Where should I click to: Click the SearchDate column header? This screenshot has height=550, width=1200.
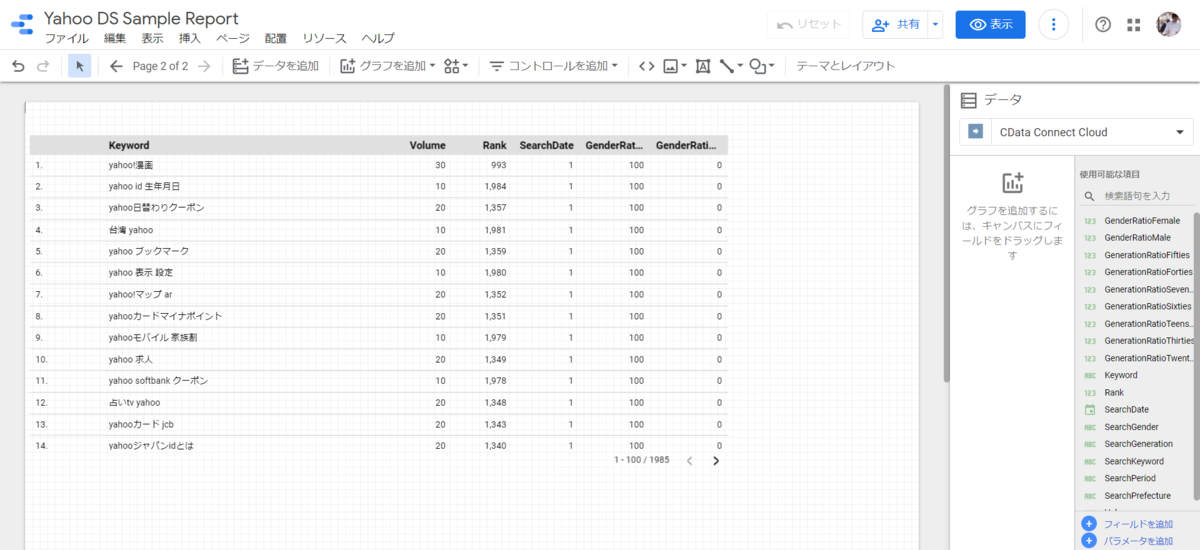click(546, 145)
